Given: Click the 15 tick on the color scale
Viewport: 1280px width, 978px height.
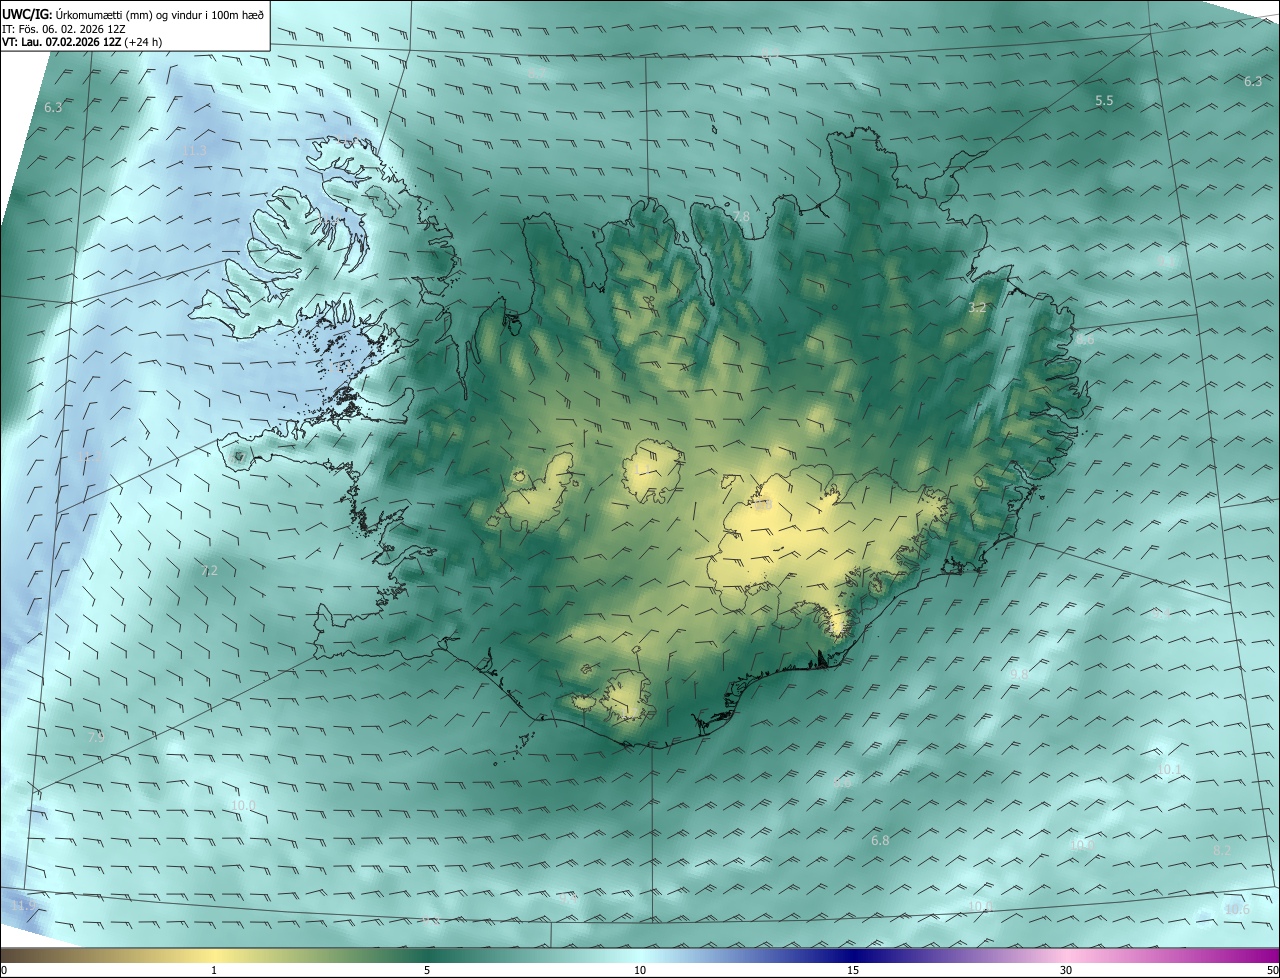Looking at the screenshot, I should tap(853, 971).
